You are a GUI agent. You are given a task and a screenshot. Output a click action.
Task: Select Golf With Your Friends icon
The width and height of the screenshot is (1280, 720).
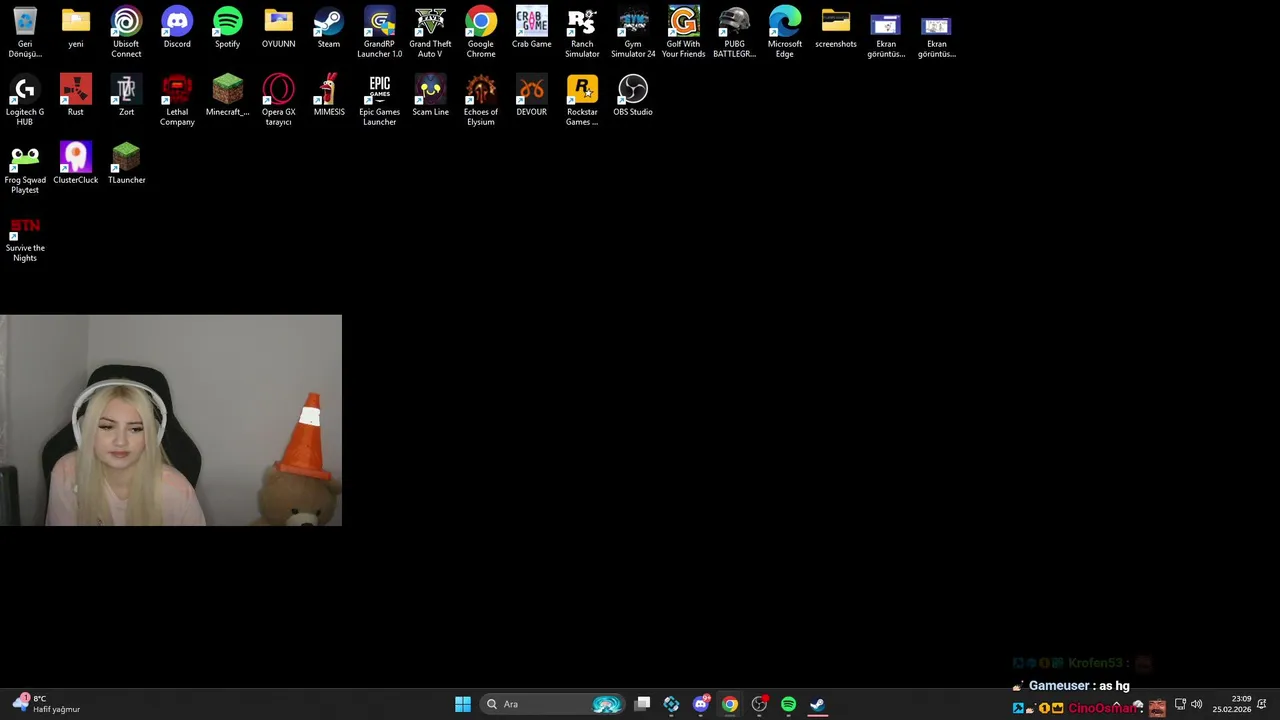click(x=684, y=32)
